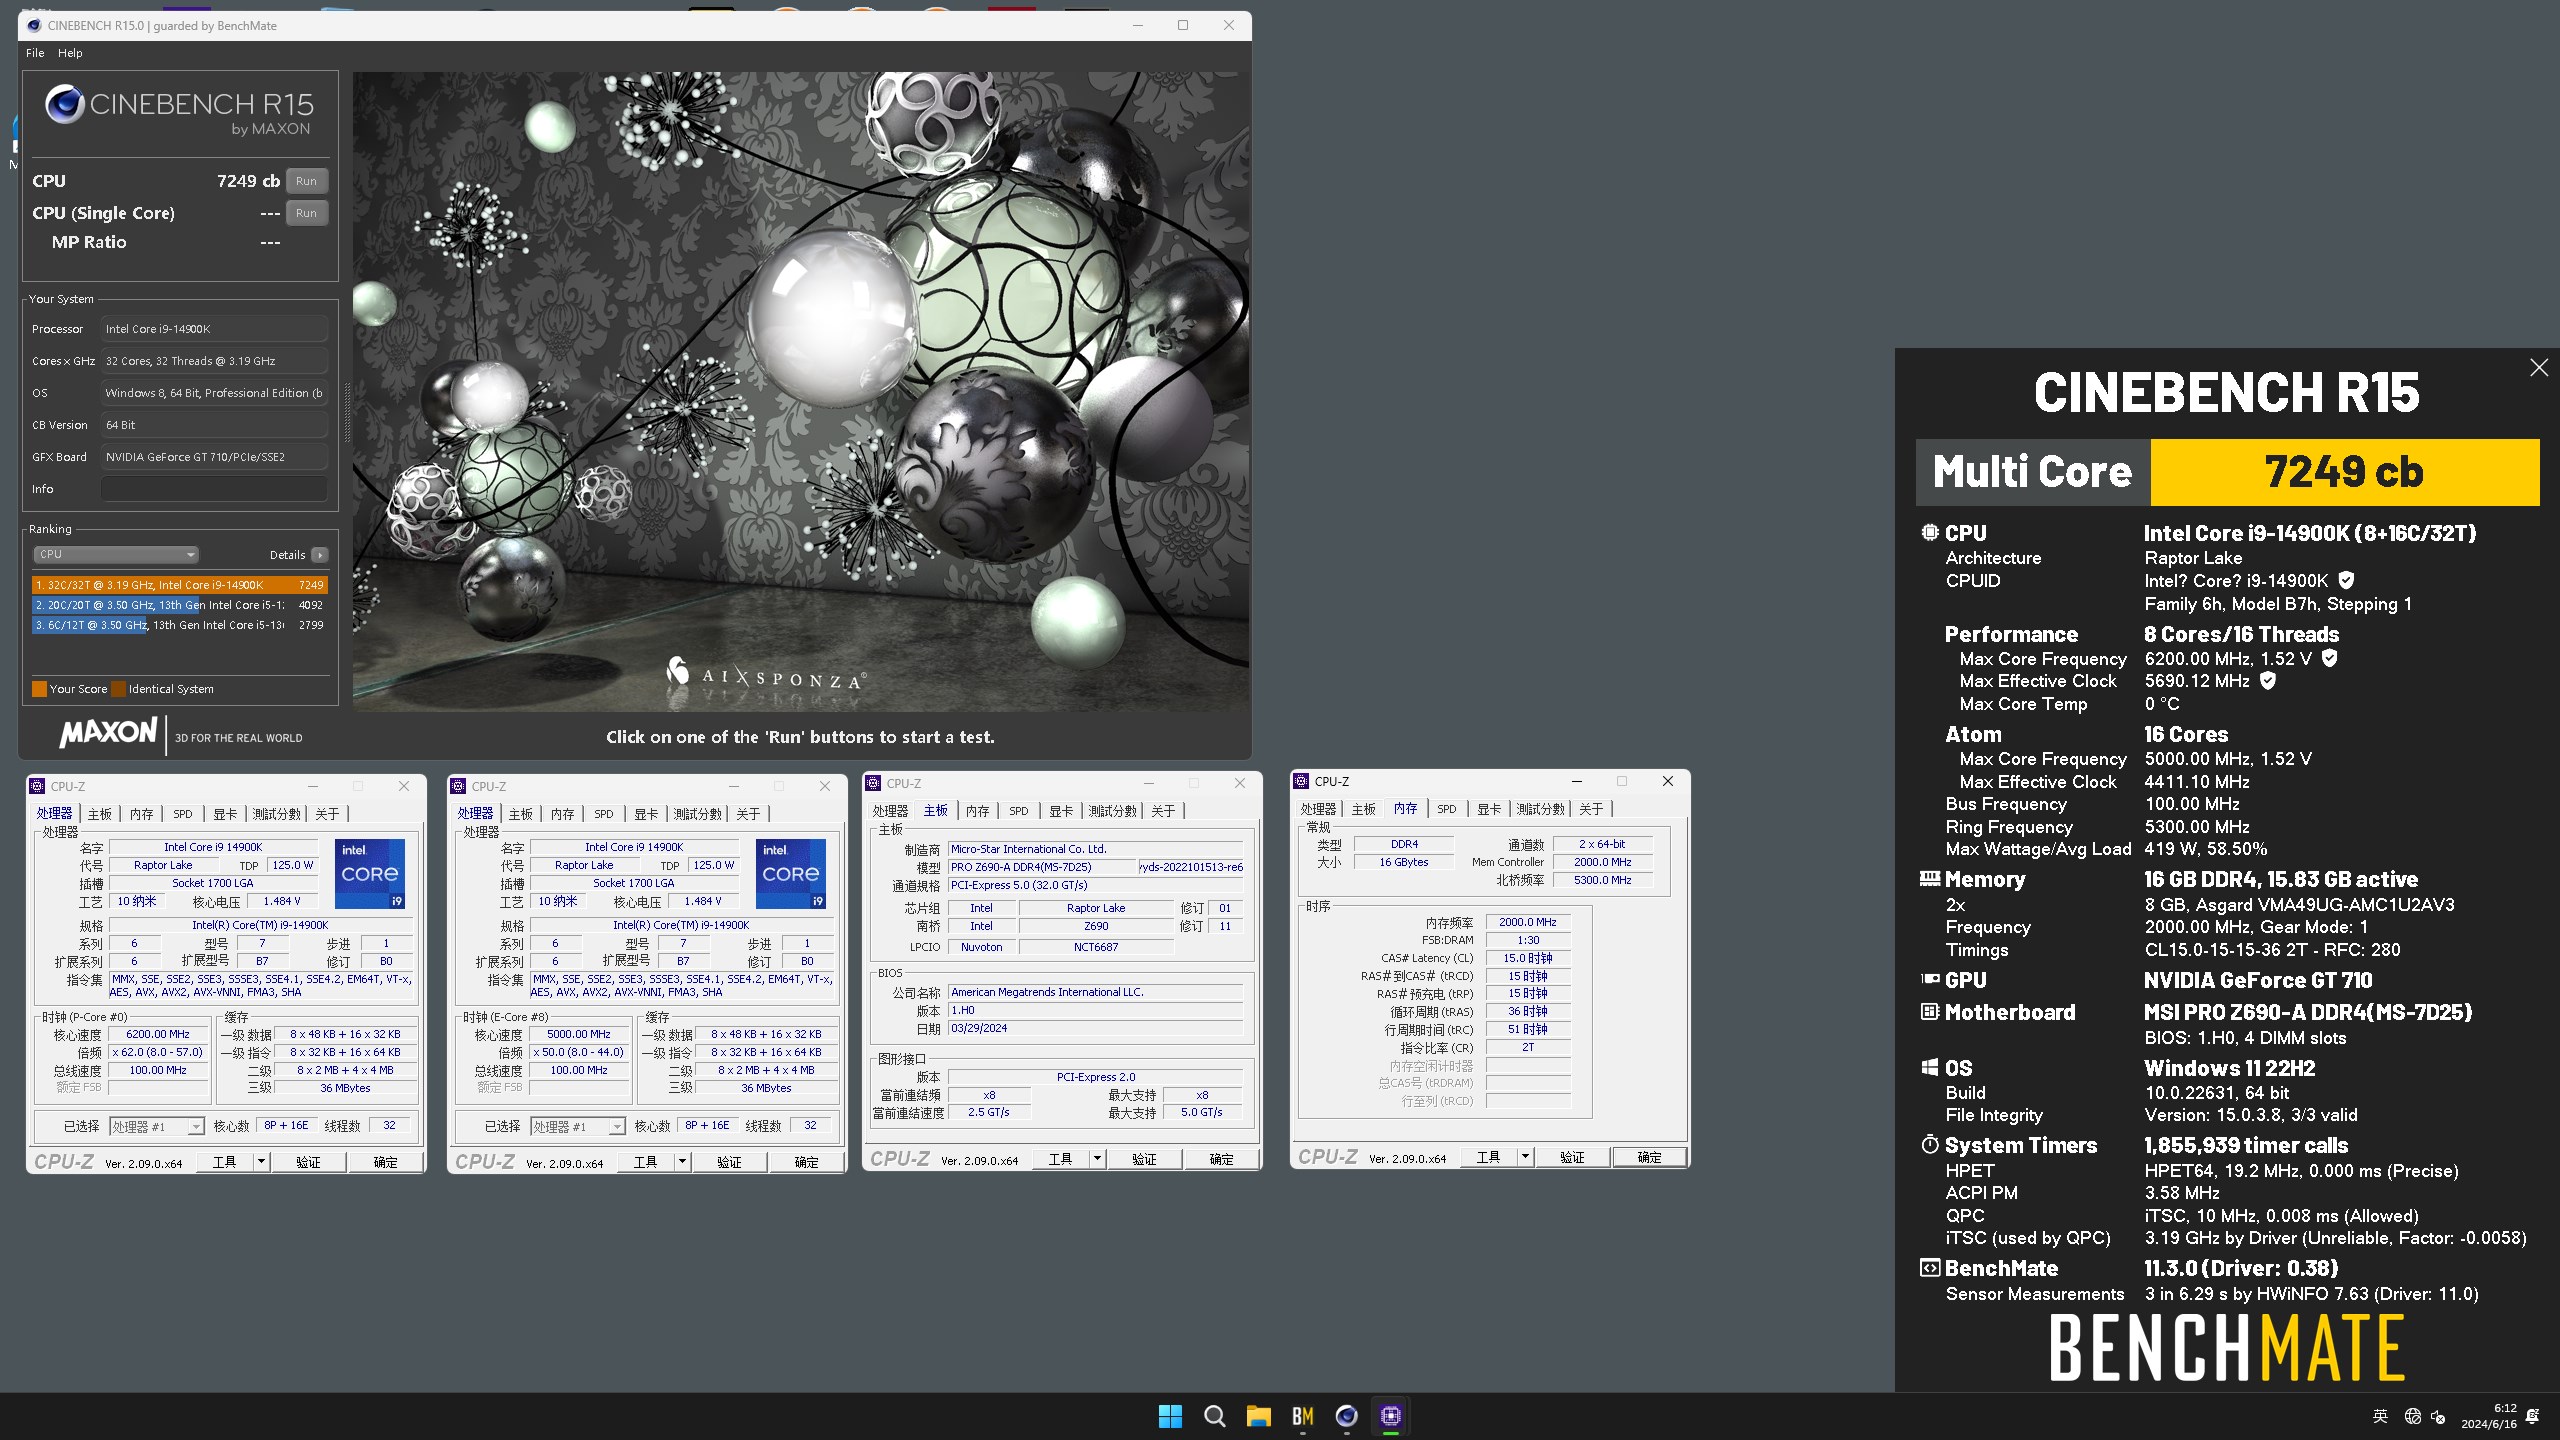Viewport: 2560px width, 1440px height.
Task: Open taskbar Search magnifier
Action: coord(1214,1416)
